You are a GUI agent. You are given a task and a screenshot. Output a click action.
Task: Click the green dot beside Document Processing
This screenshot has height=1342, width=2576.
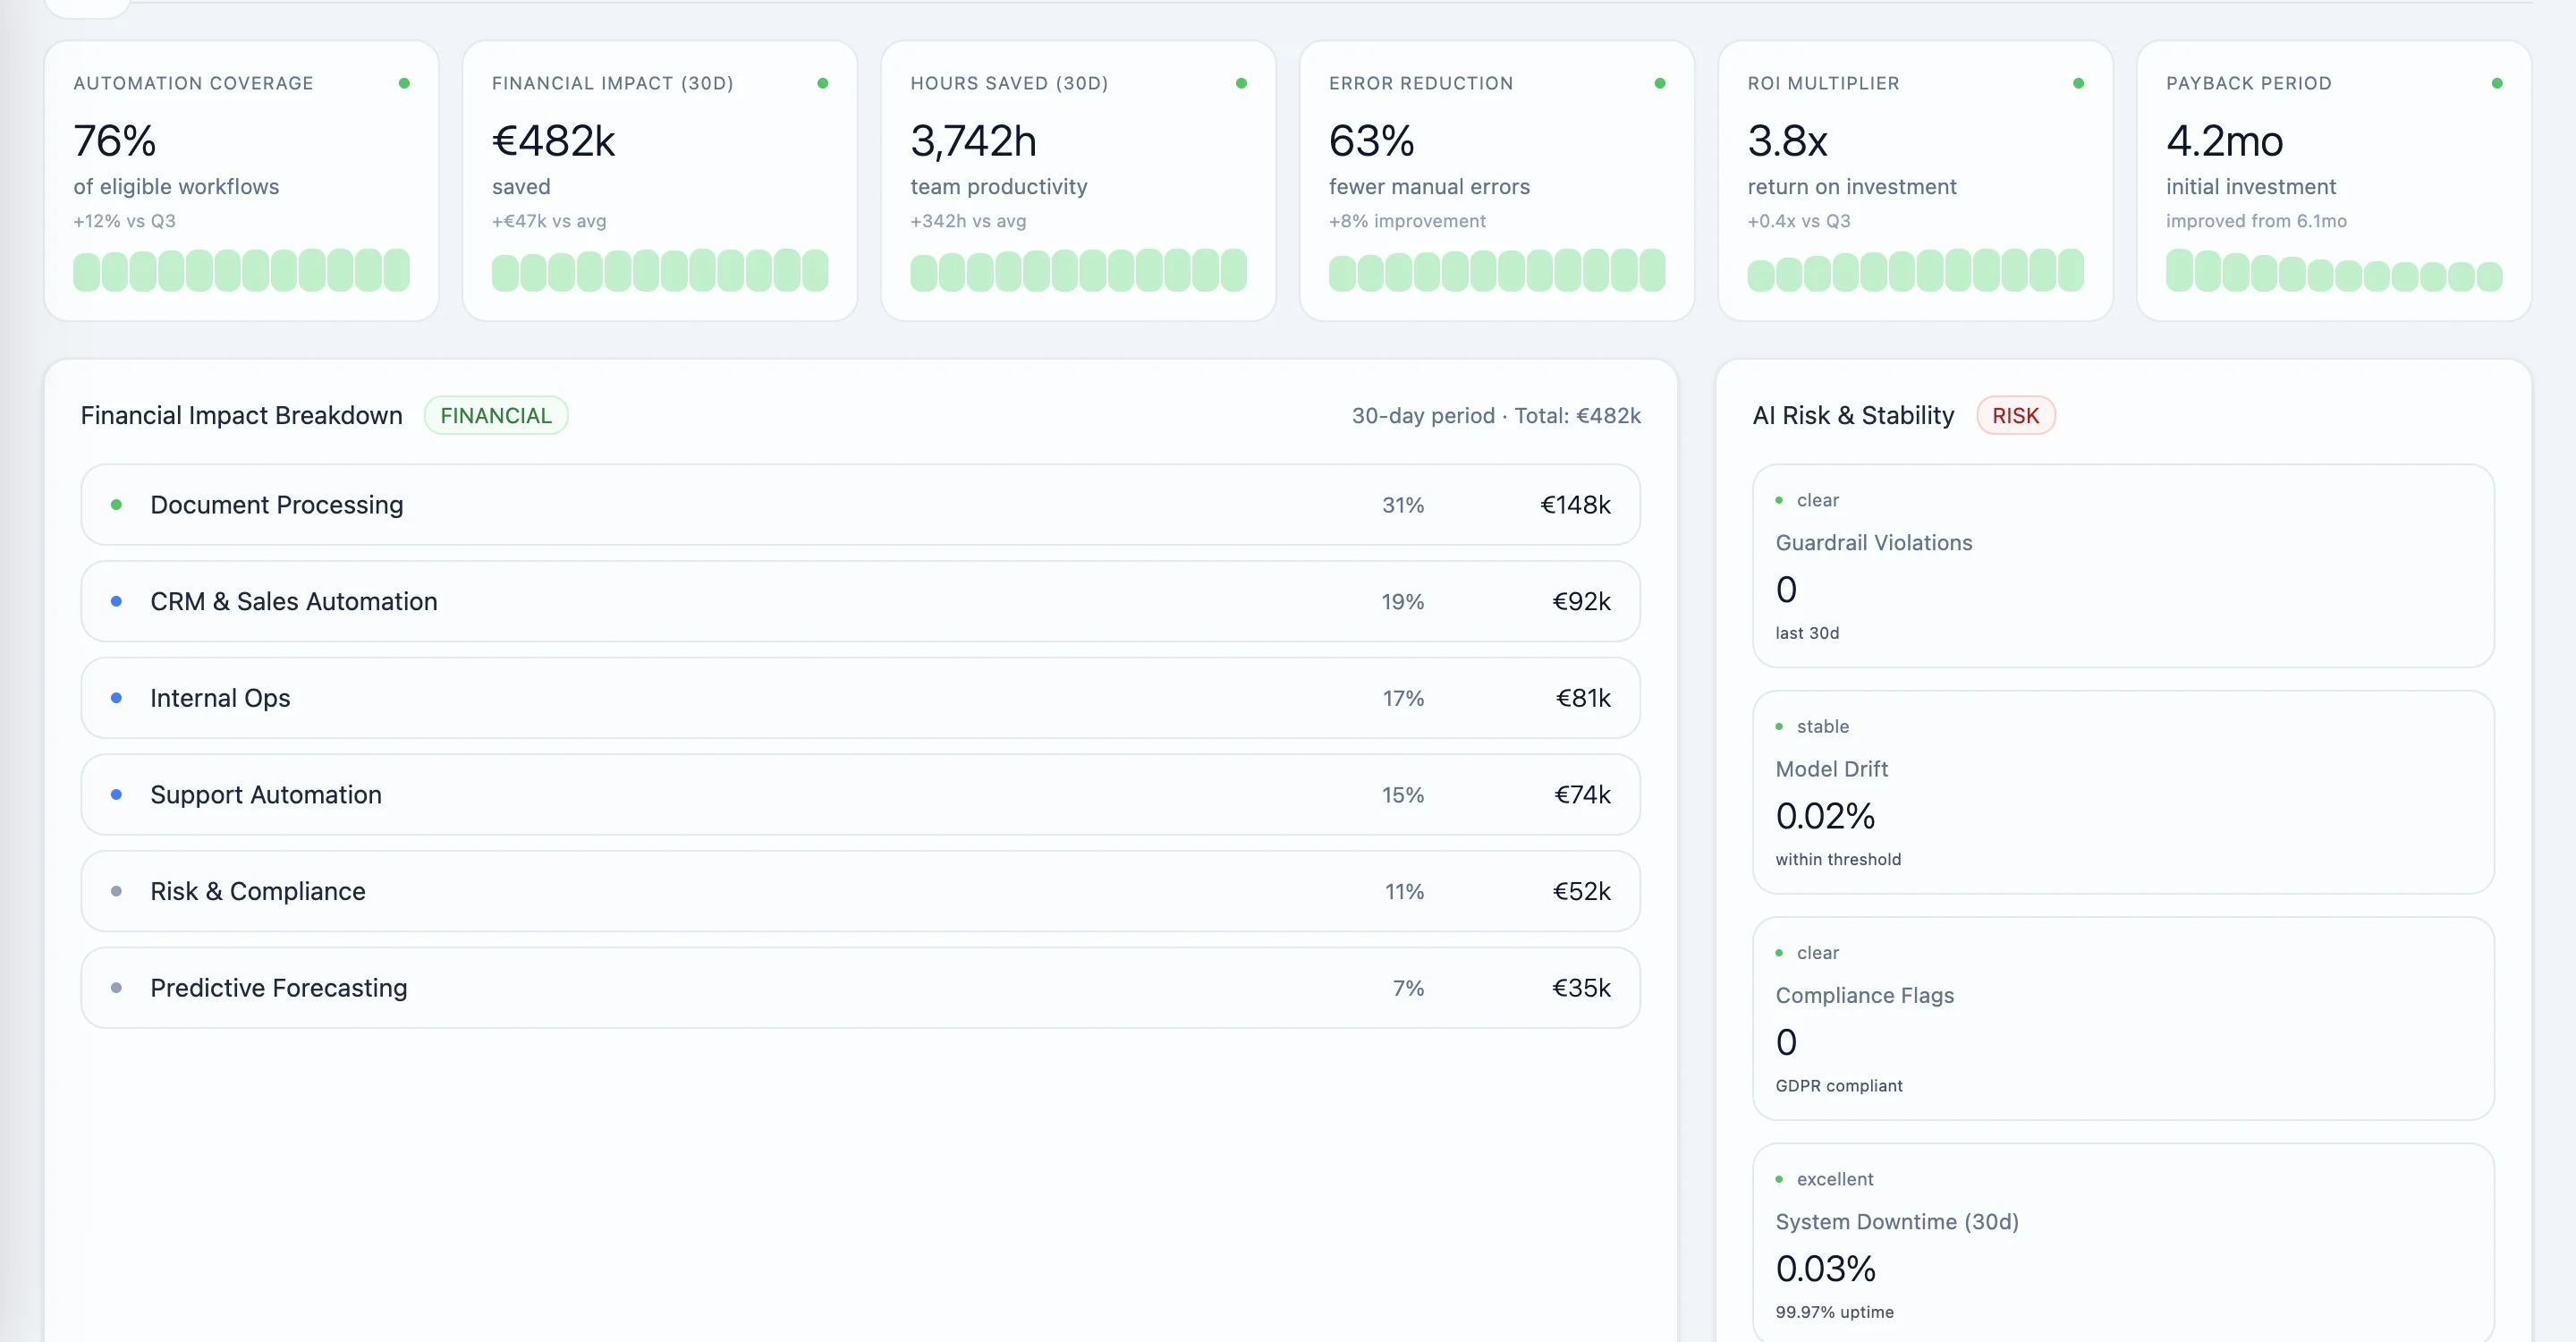(x=116, y=505)
